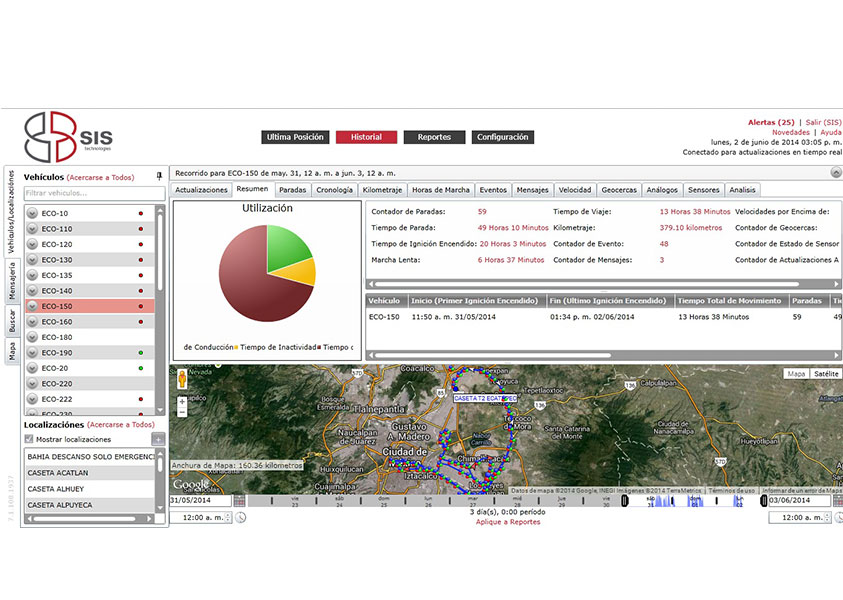The height and width of the screenshot is (600, 843).
Task: Click the start date field 31/05/2014
Action: (201, 501)
